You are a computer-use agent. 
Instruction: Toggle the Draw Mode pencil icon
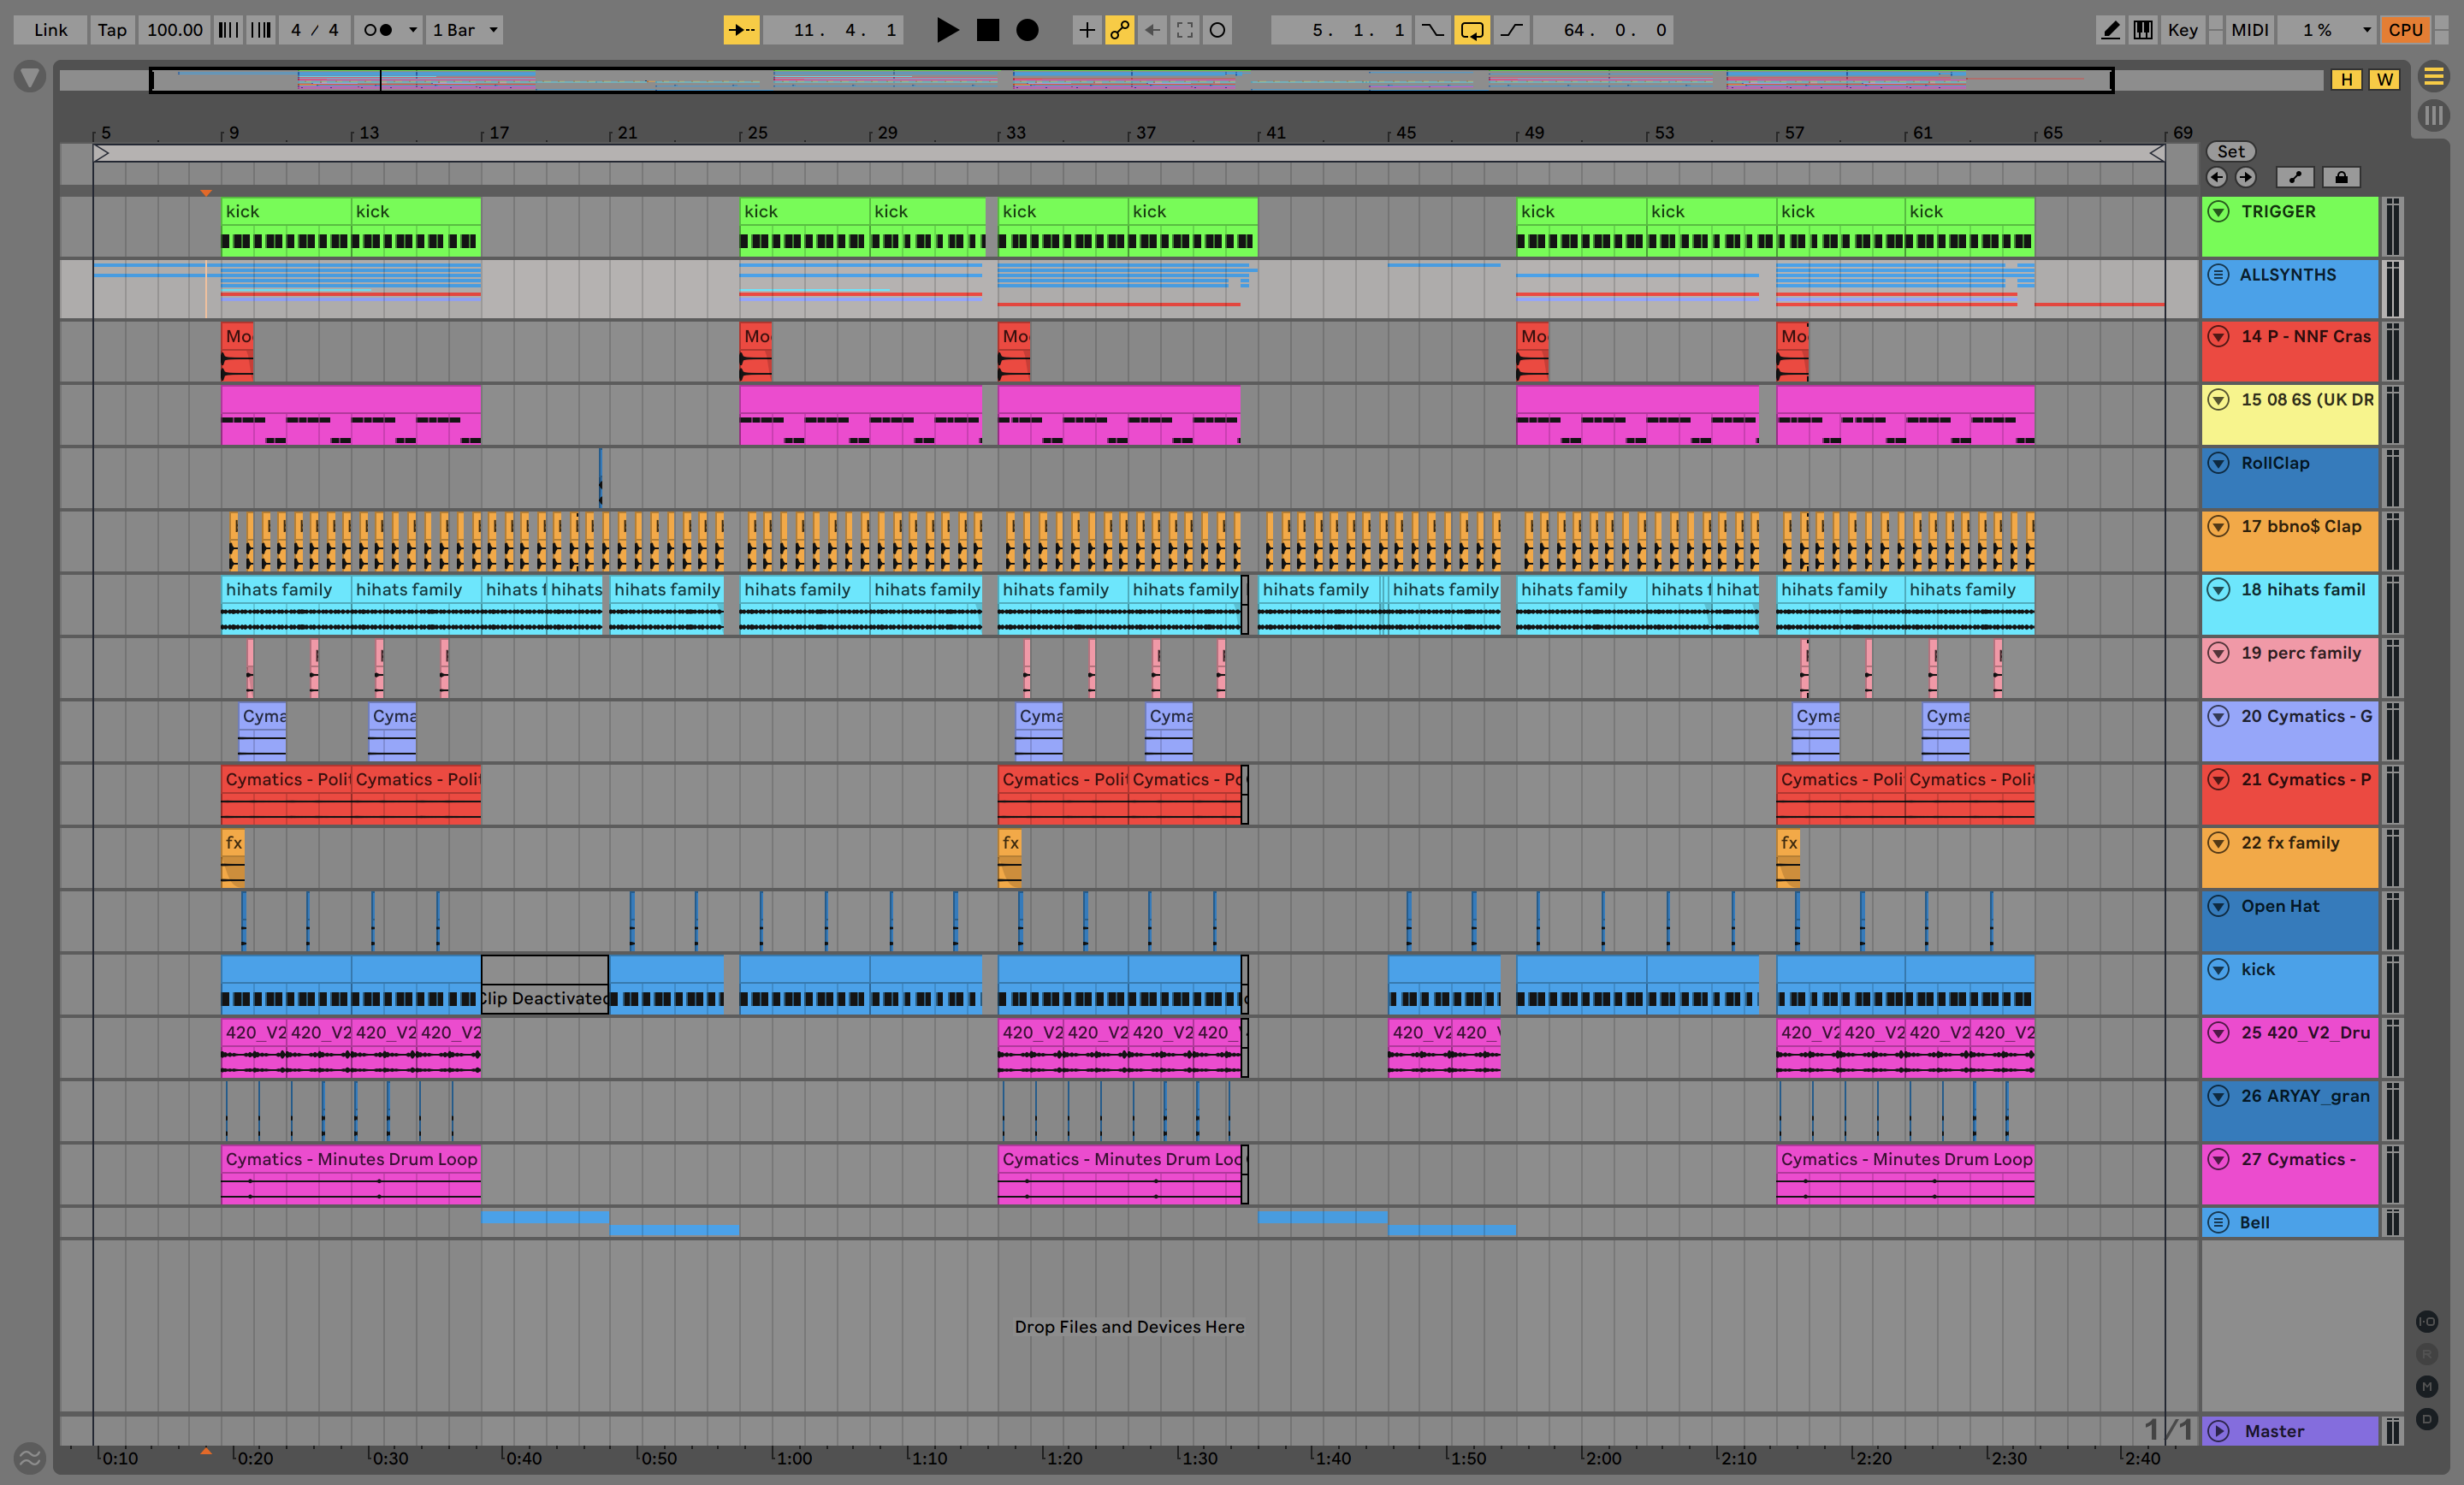(x=2110, y=30)
